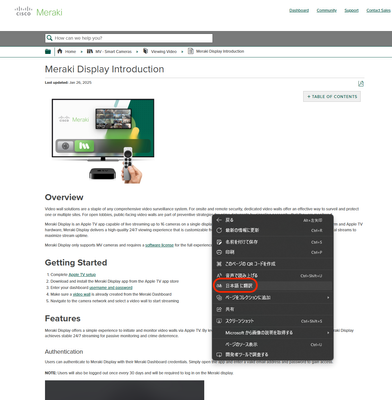The image size is (392, 400).
Task: Click the Cisco Meraki logo
Action: click(x=39, y=12)
